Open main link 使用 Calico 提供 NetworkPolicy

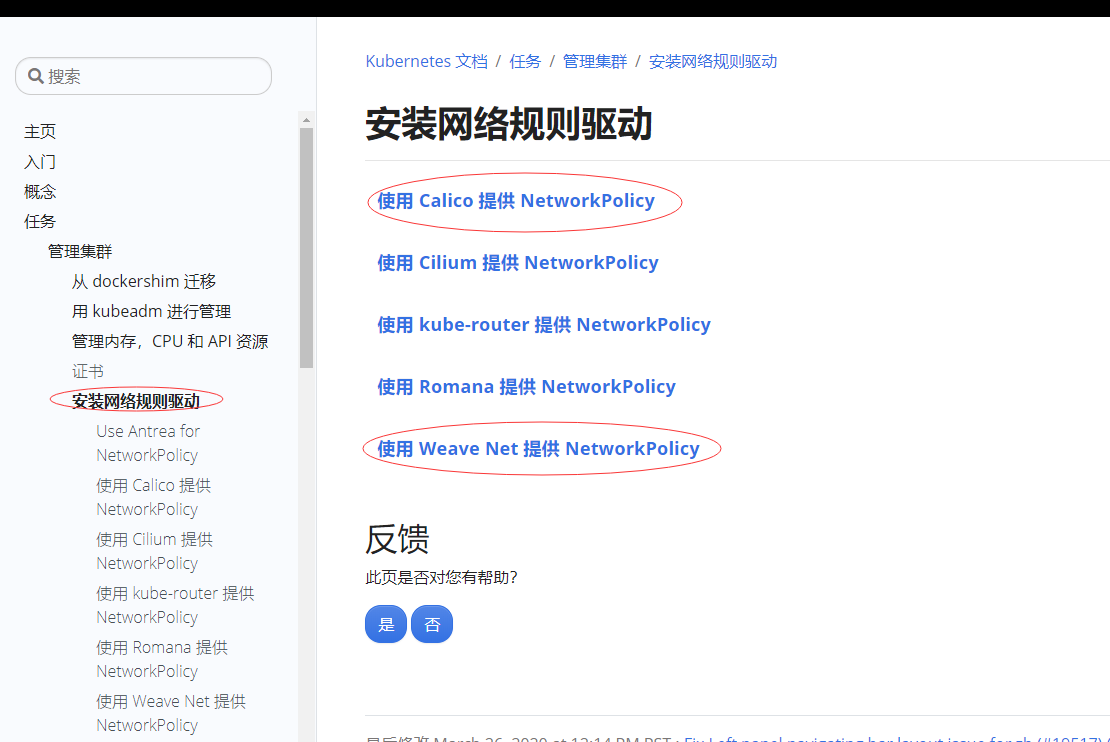pyautogui.click(x=516, y=201)
